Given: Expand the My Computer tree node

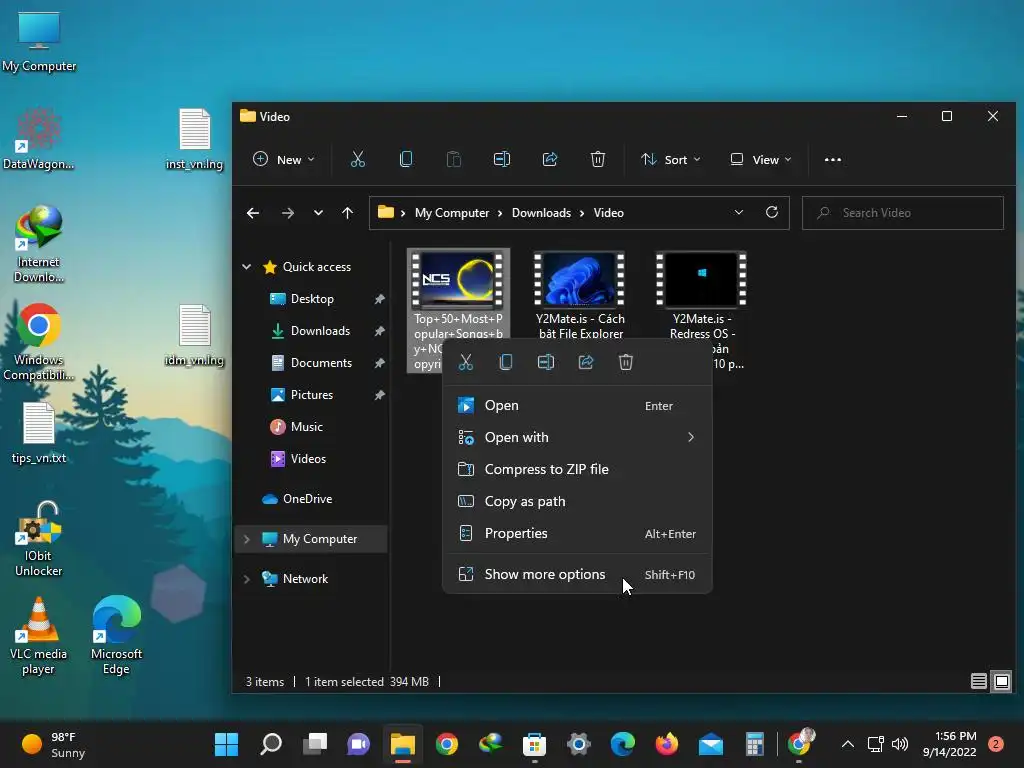Looking at the screenshot, I should click(x=247, y=539).
